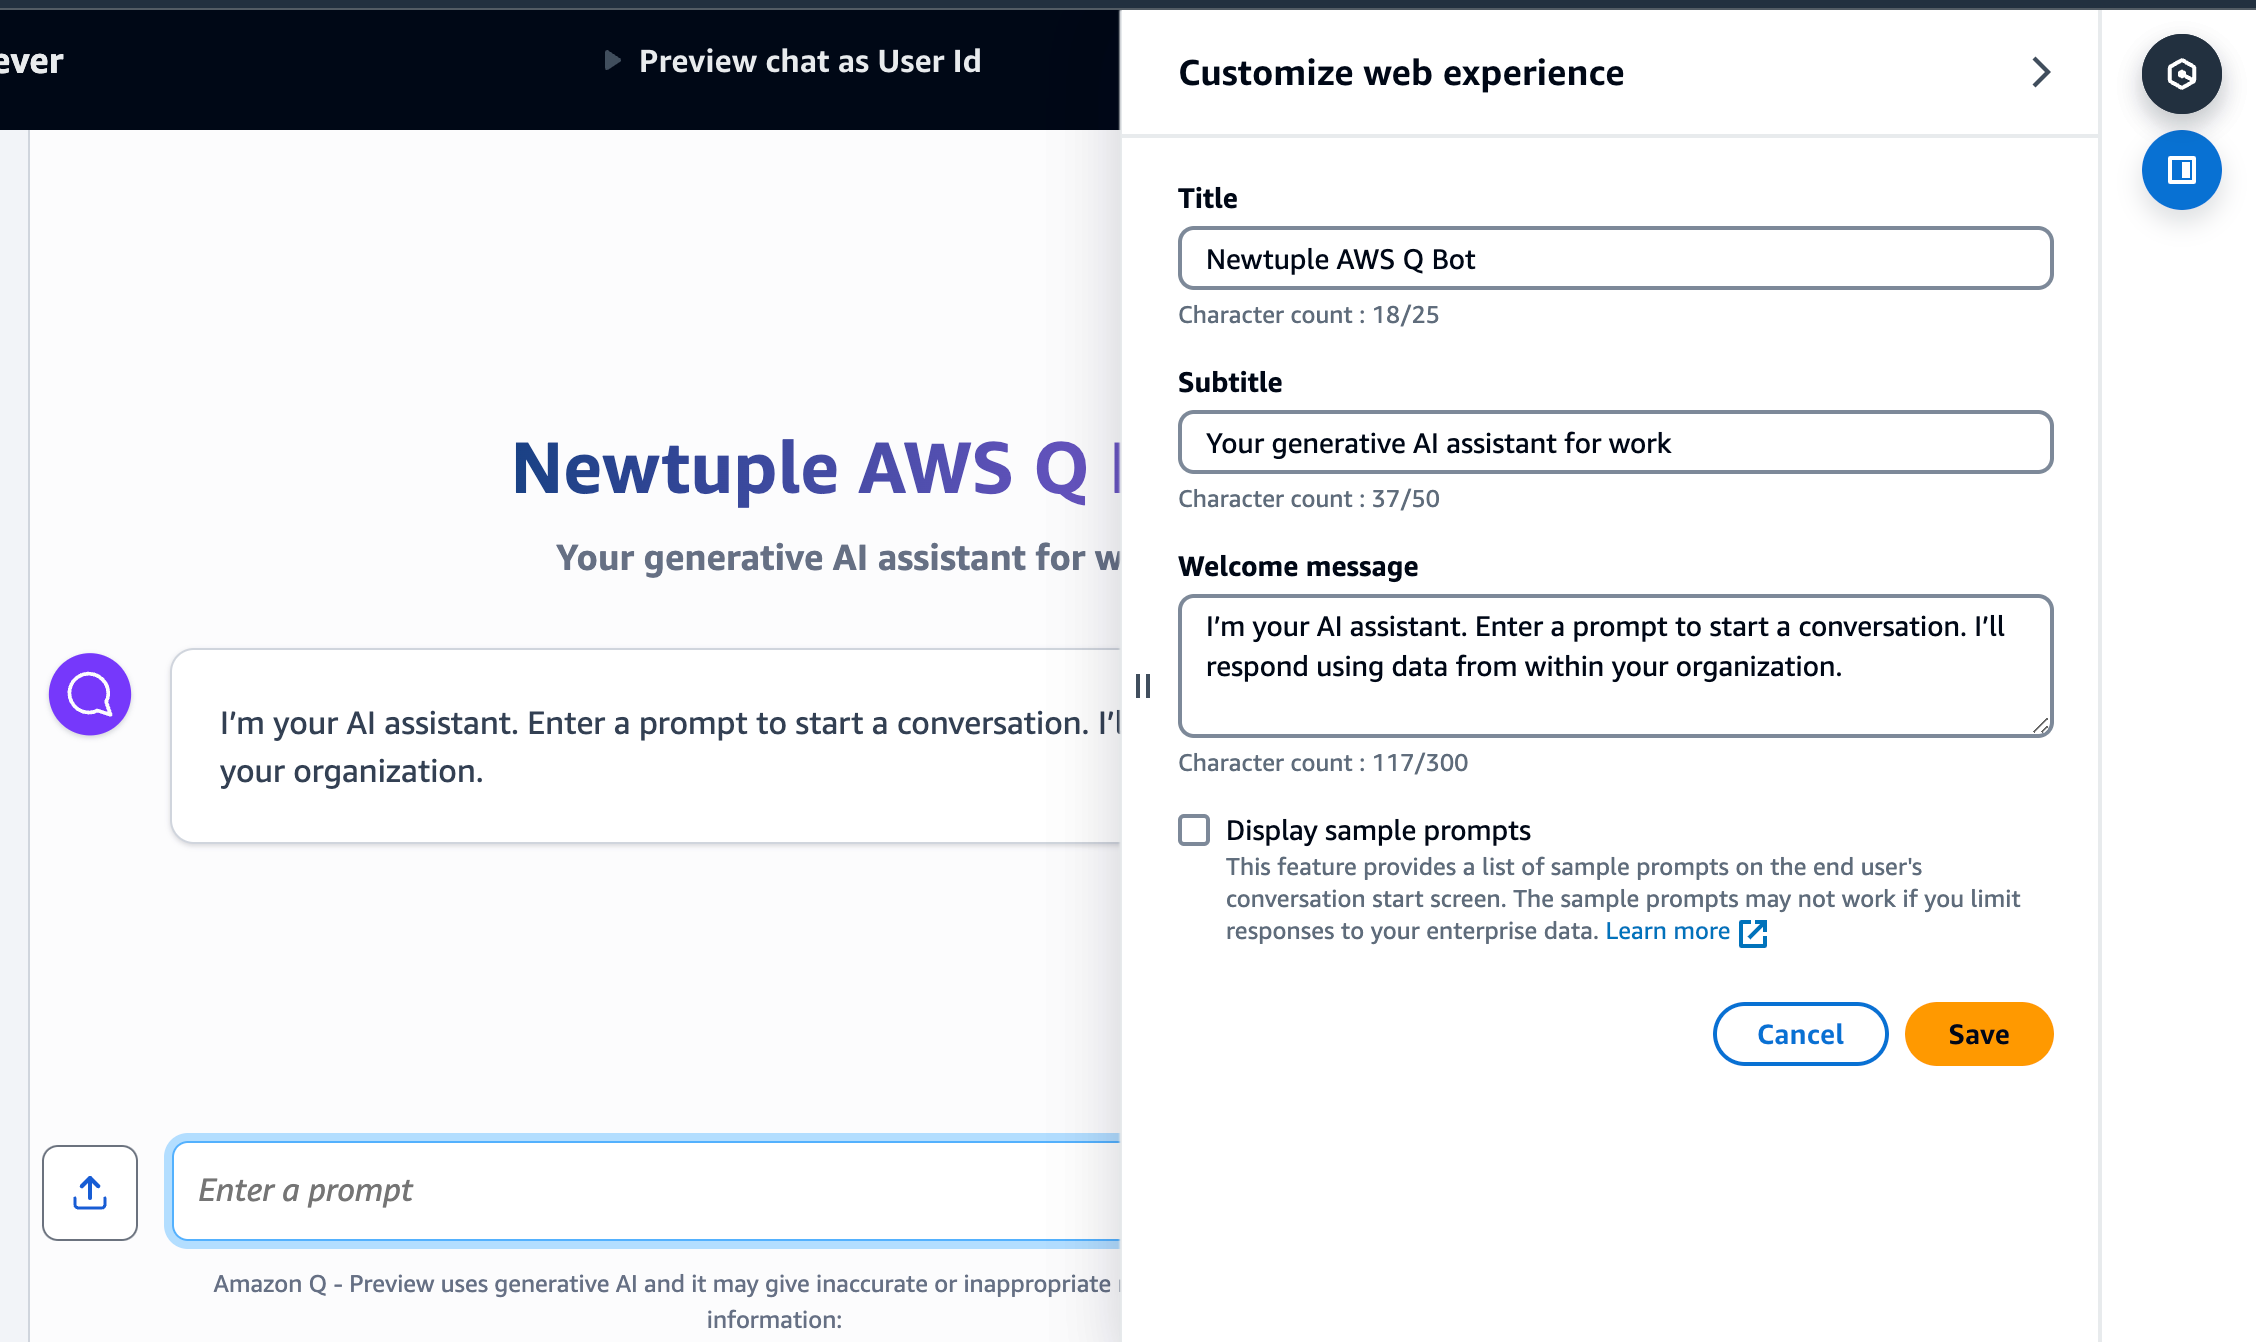Screen dimensions: 2256x1342
Task: Grab the welcome message resize corner
Action: 2040,725
